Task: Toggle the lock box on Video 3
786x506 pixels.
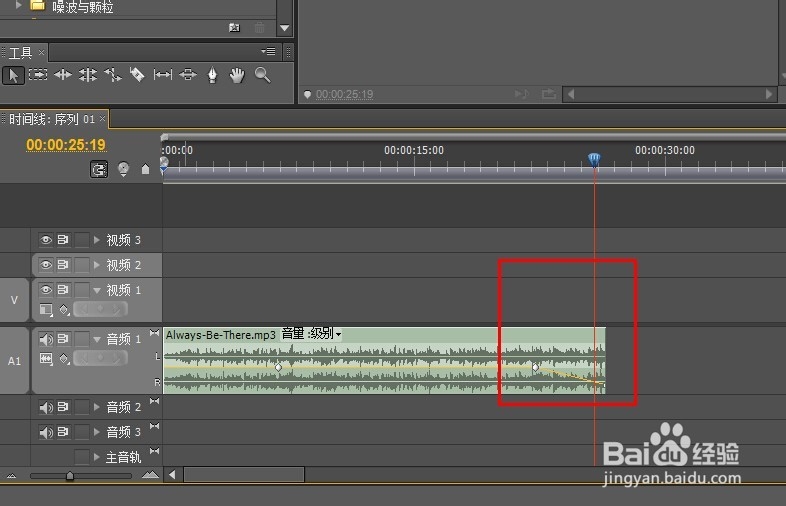Action: 82,240
